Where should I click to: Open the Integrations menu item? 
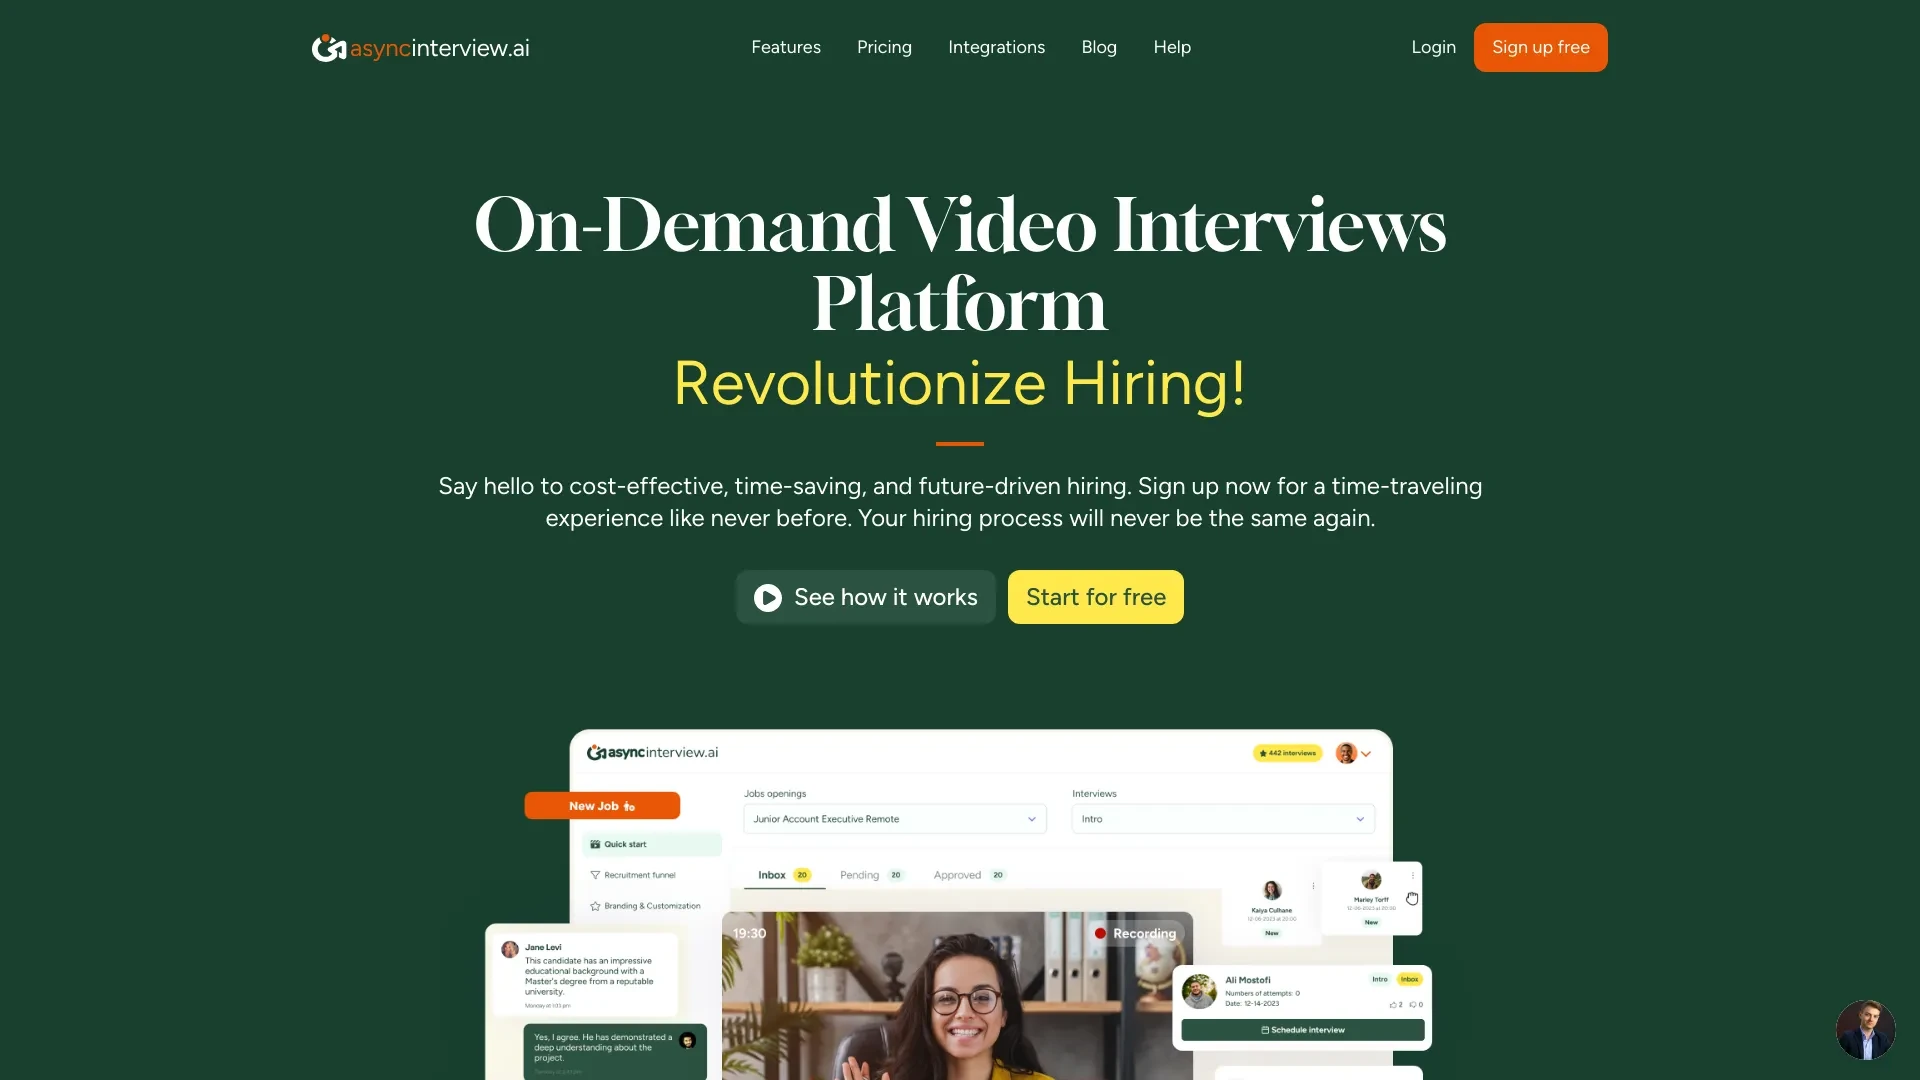[997, 46]
